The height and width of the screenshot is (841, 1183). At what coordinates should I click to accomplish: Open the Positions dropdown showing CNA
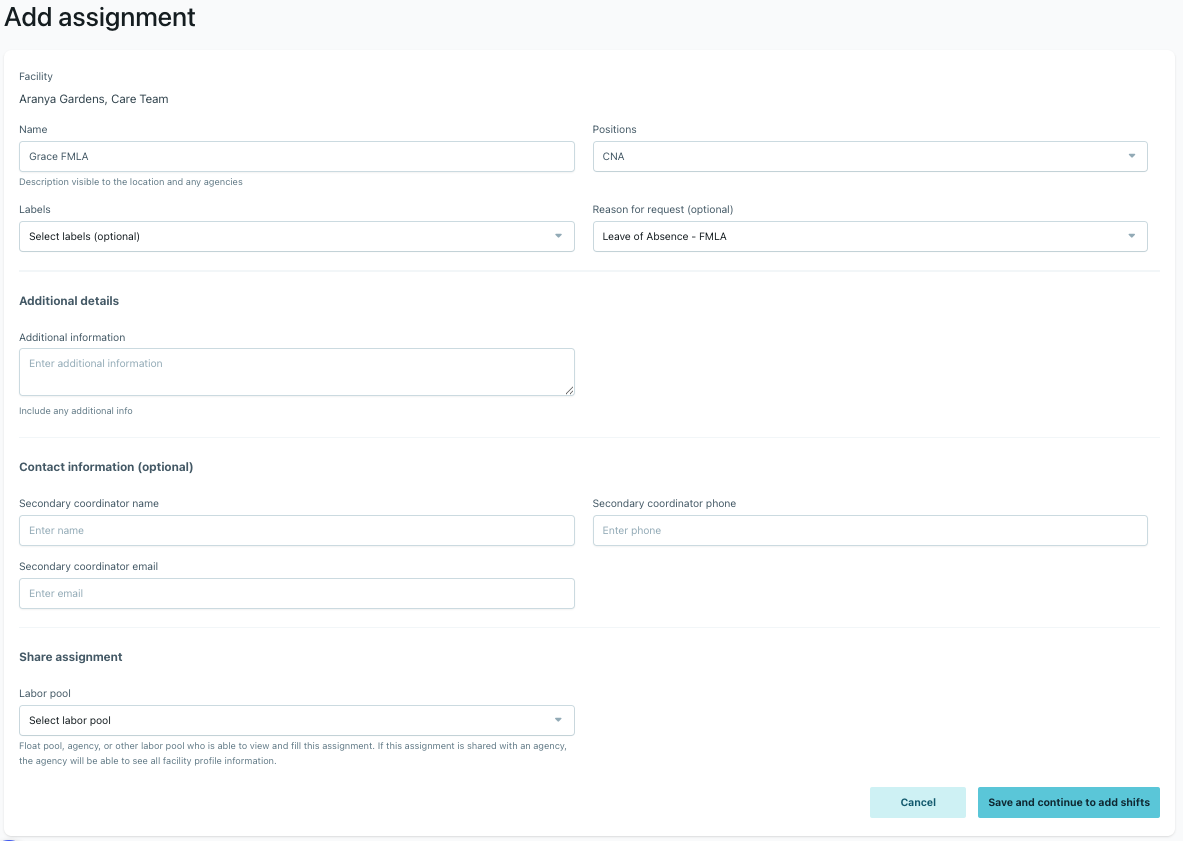tap(870, 156)
